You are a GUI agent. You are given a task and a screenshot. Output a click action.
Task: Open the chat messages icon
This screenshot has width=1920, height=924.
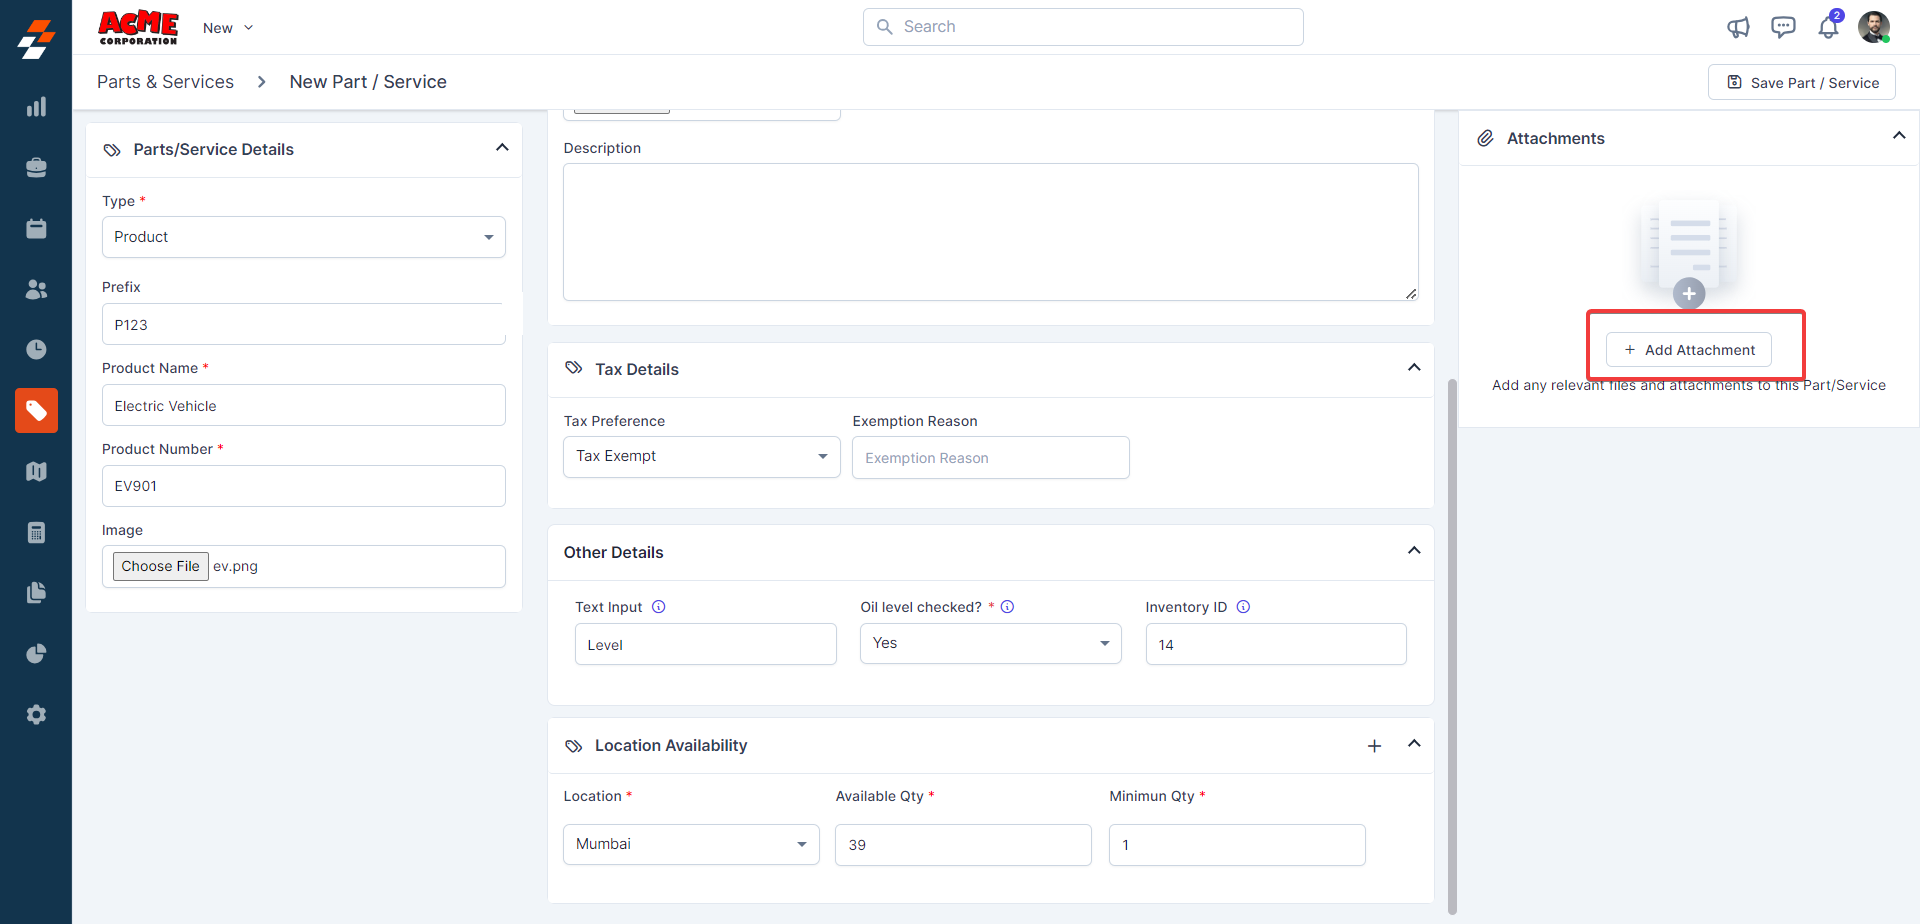[1783, 27]
